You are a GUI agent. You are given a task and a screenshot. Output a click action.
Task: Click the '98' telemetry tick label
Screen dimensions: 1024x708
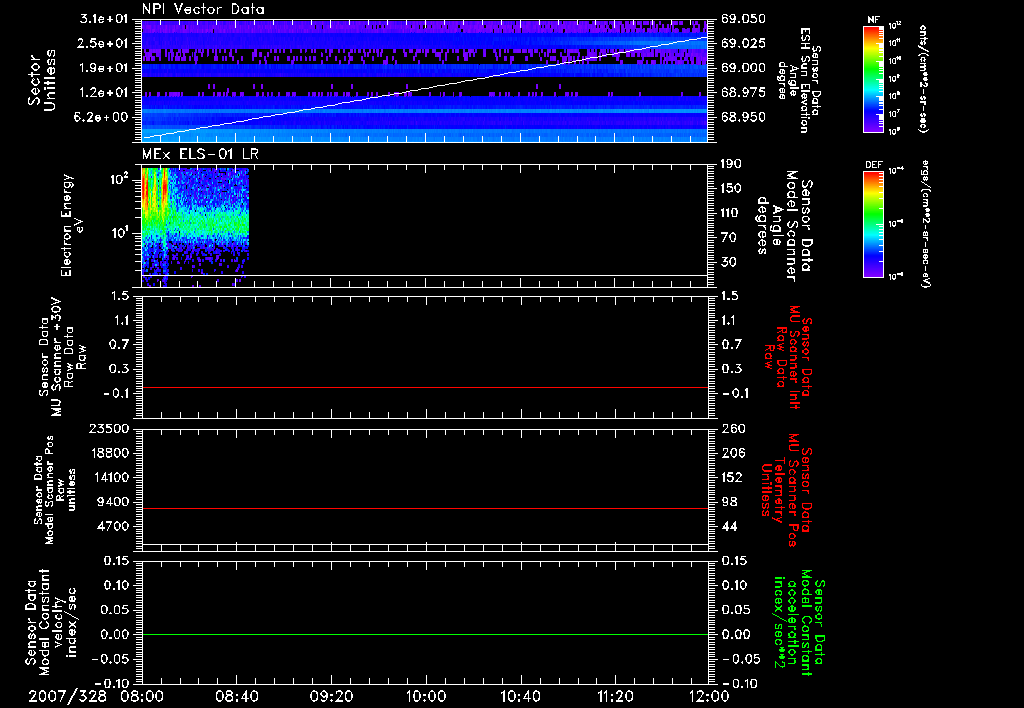click(x=728, y=502)
